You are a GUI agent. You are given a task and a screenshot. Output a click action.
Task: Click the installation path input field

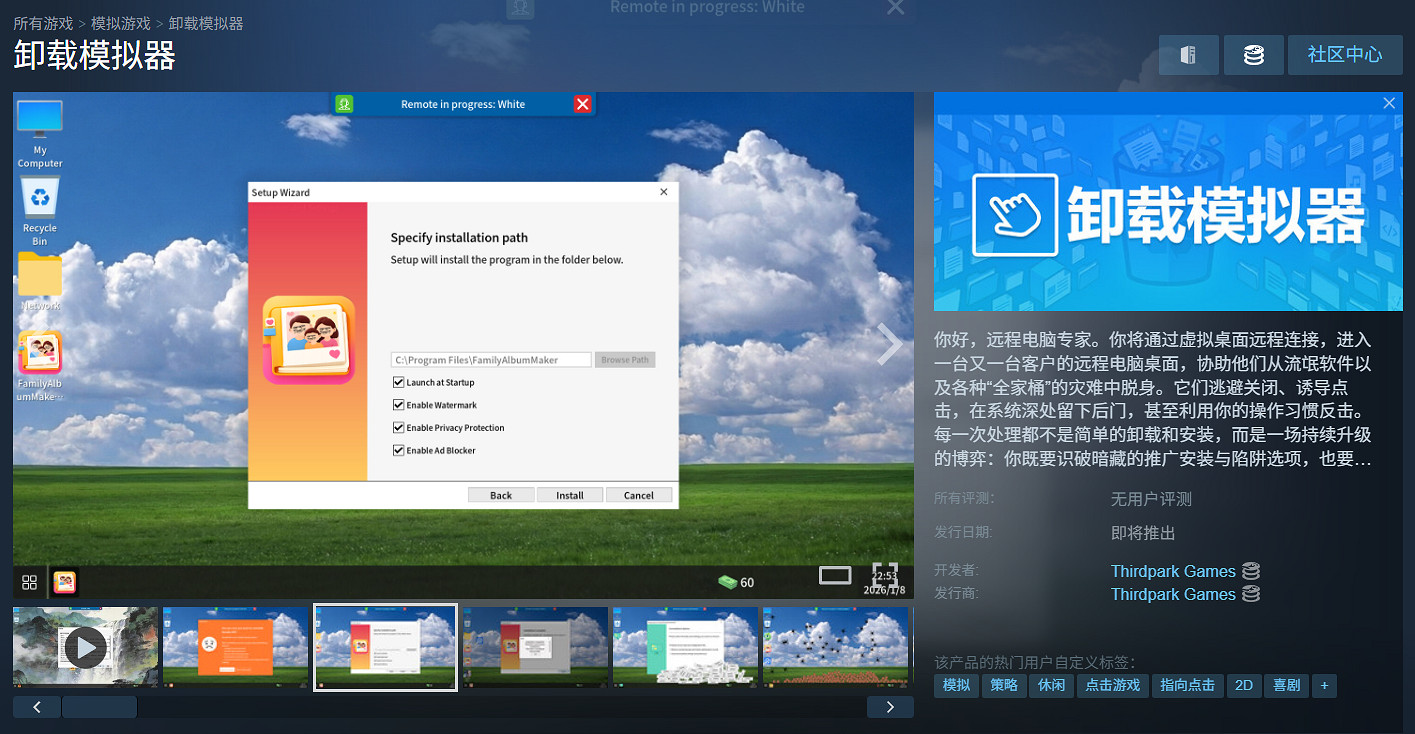[x=490, y=359]
